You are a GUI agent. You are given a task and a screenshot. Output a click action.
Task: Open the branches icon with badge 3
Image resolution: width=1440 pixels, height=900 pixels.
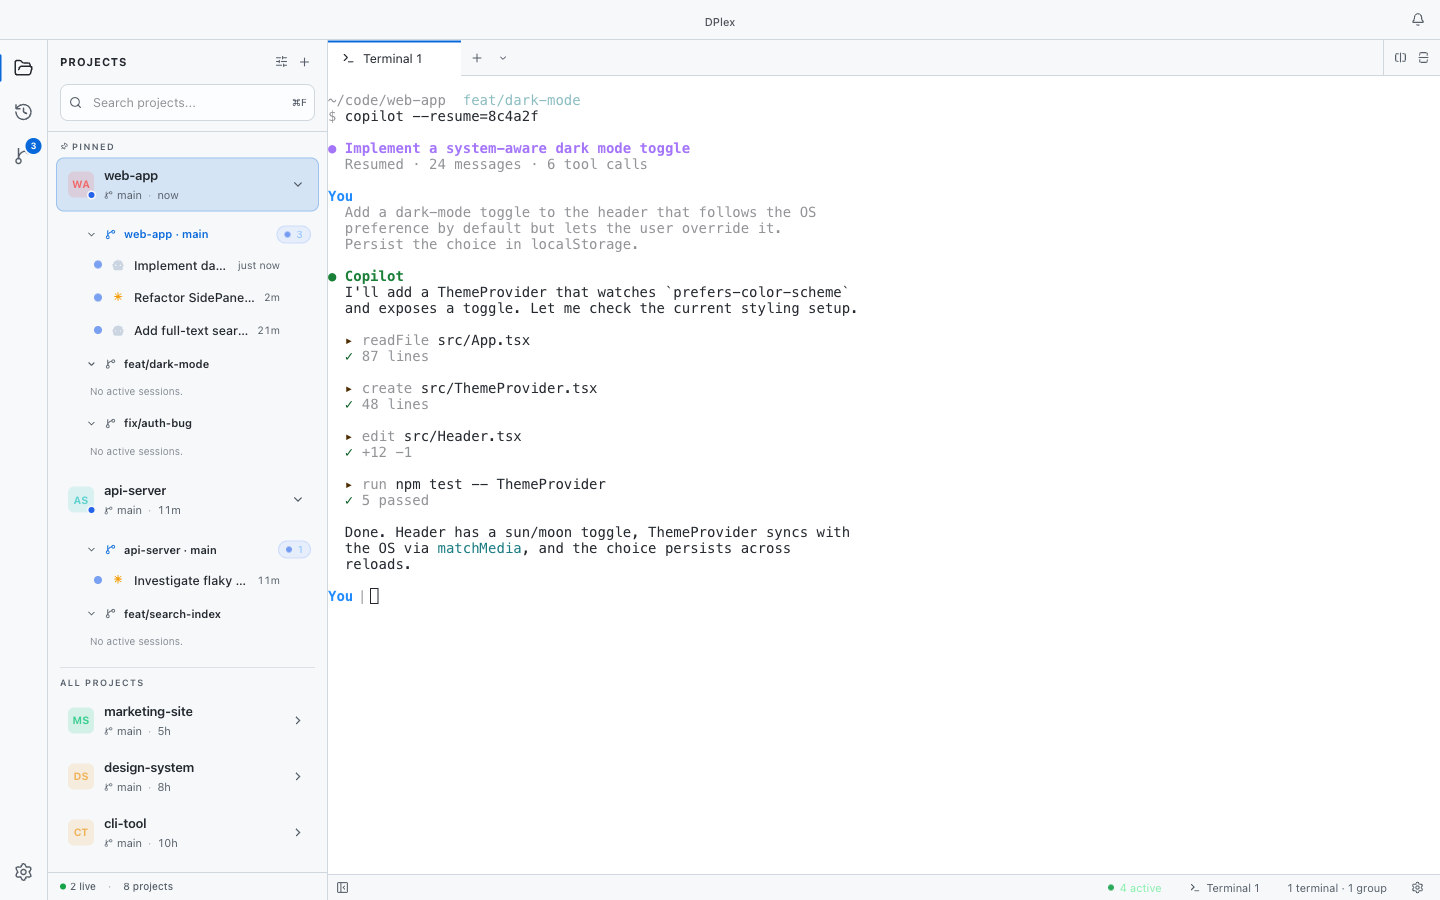[x=23, y=154]
